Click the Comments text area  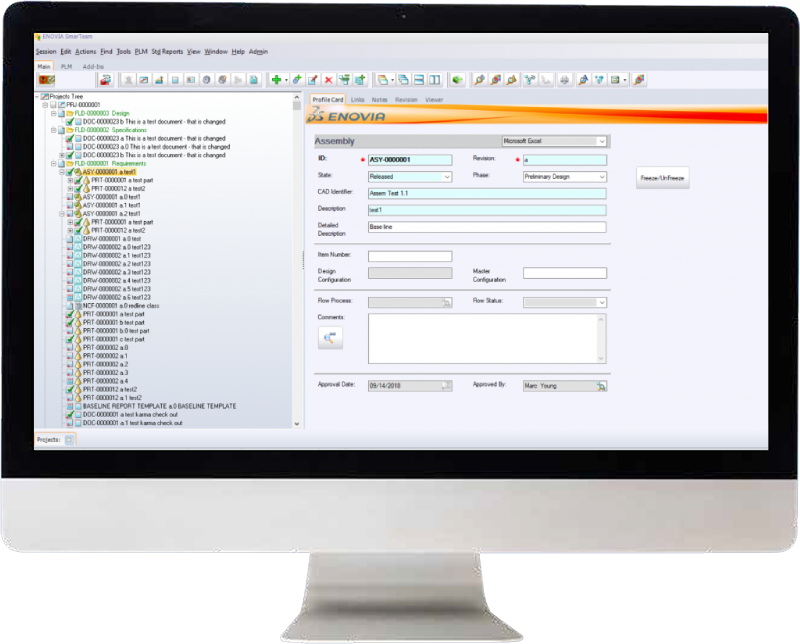(x=483, y=338)
